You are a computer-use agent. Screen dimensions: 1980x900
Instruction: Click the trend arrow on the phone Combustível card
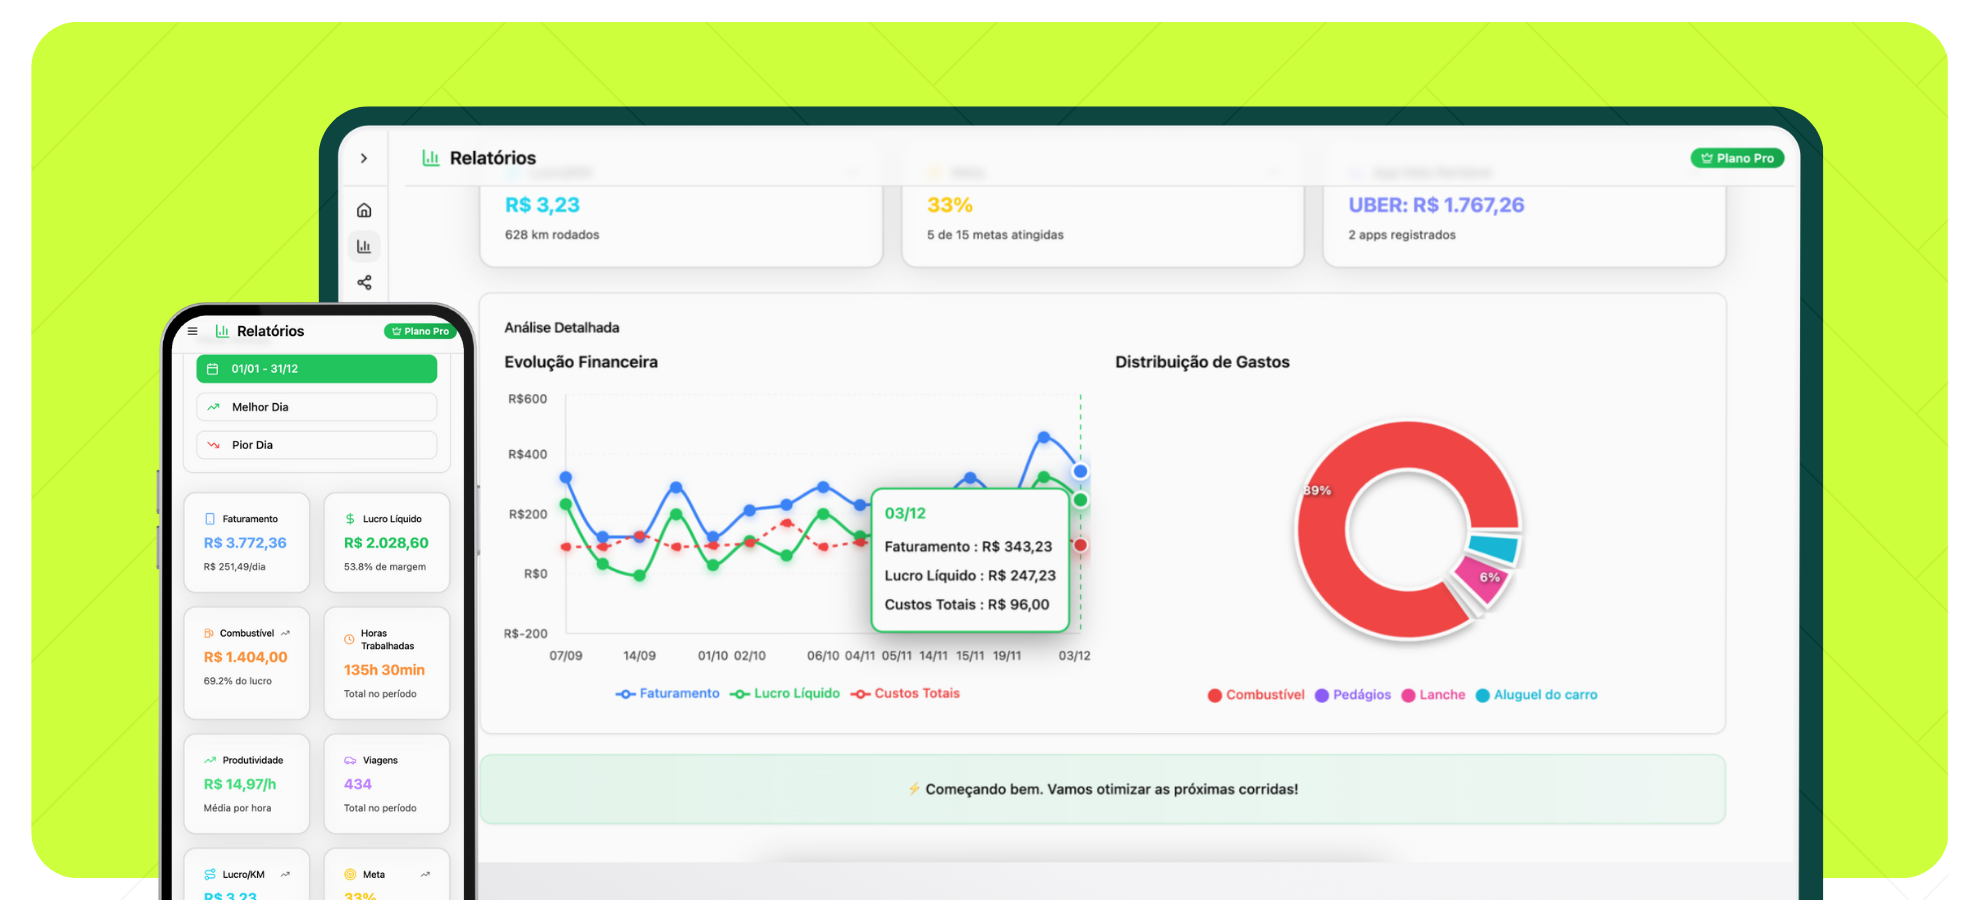point(286,633)
